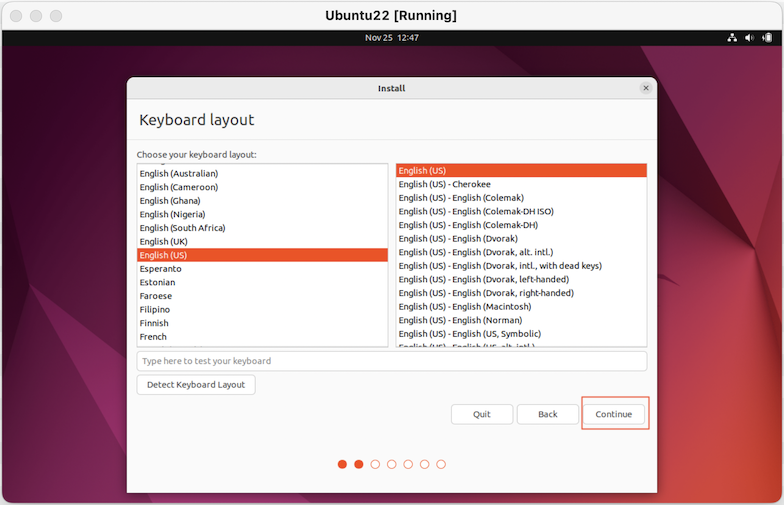Open the network status icon in top bar
The width and height of the screenshot is (784, 505).
coord(732,38)
